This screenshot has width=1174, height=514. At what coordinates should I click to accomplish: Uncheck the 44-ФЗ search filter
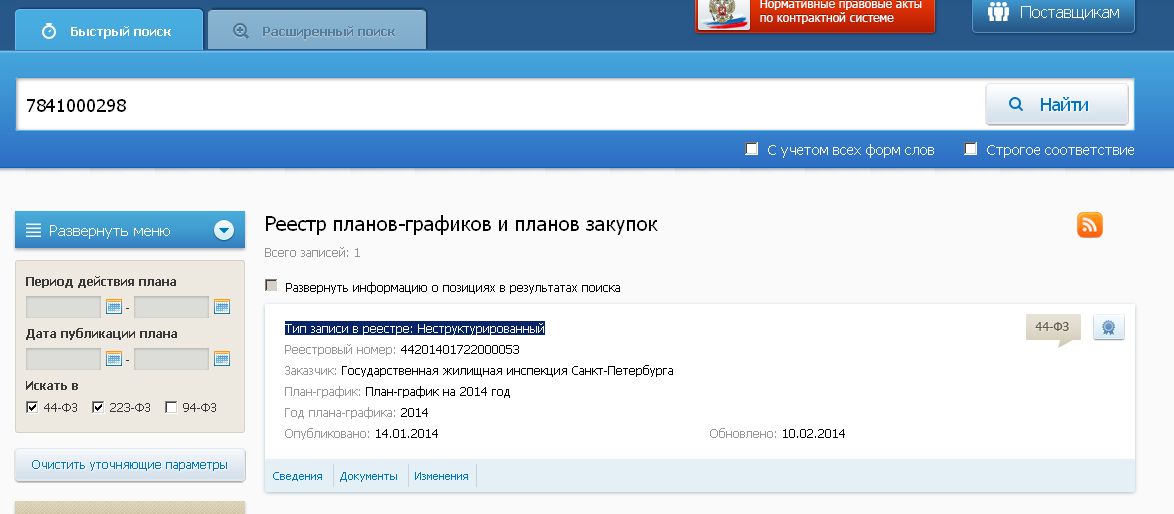31,407
